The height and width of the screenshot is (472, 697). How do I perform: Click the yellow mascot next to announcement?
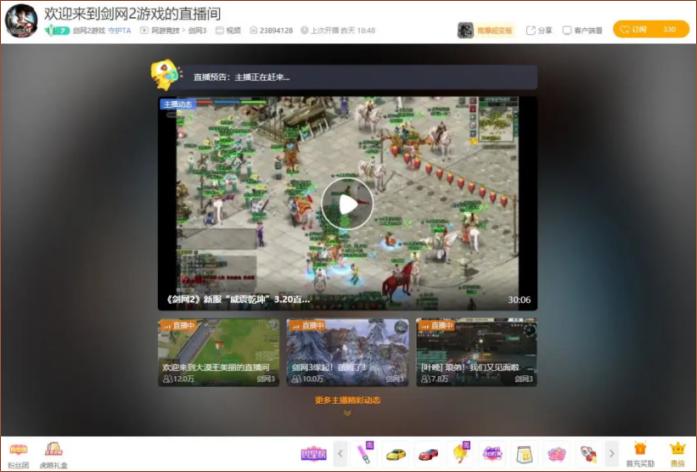pos(165,74)
